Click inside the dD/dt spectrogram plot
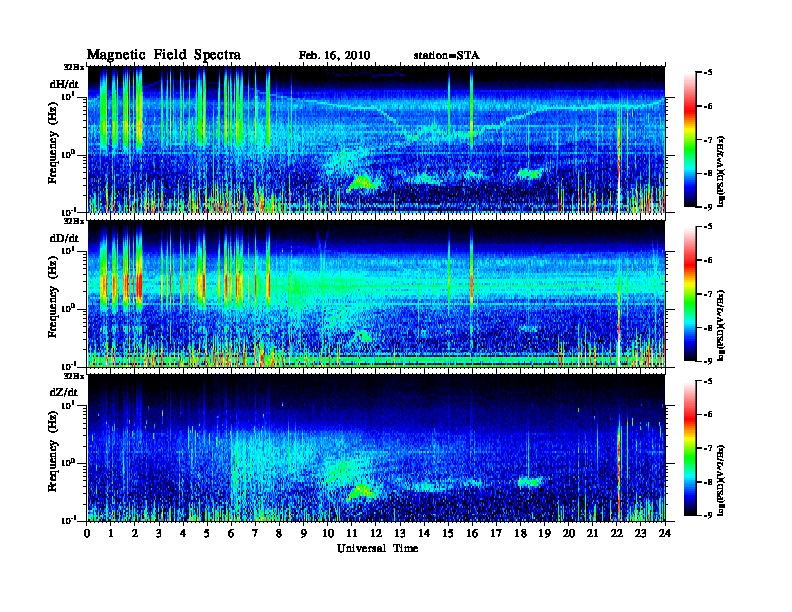The width and height of the screenshot is (792, 612). tap(376, 293)
